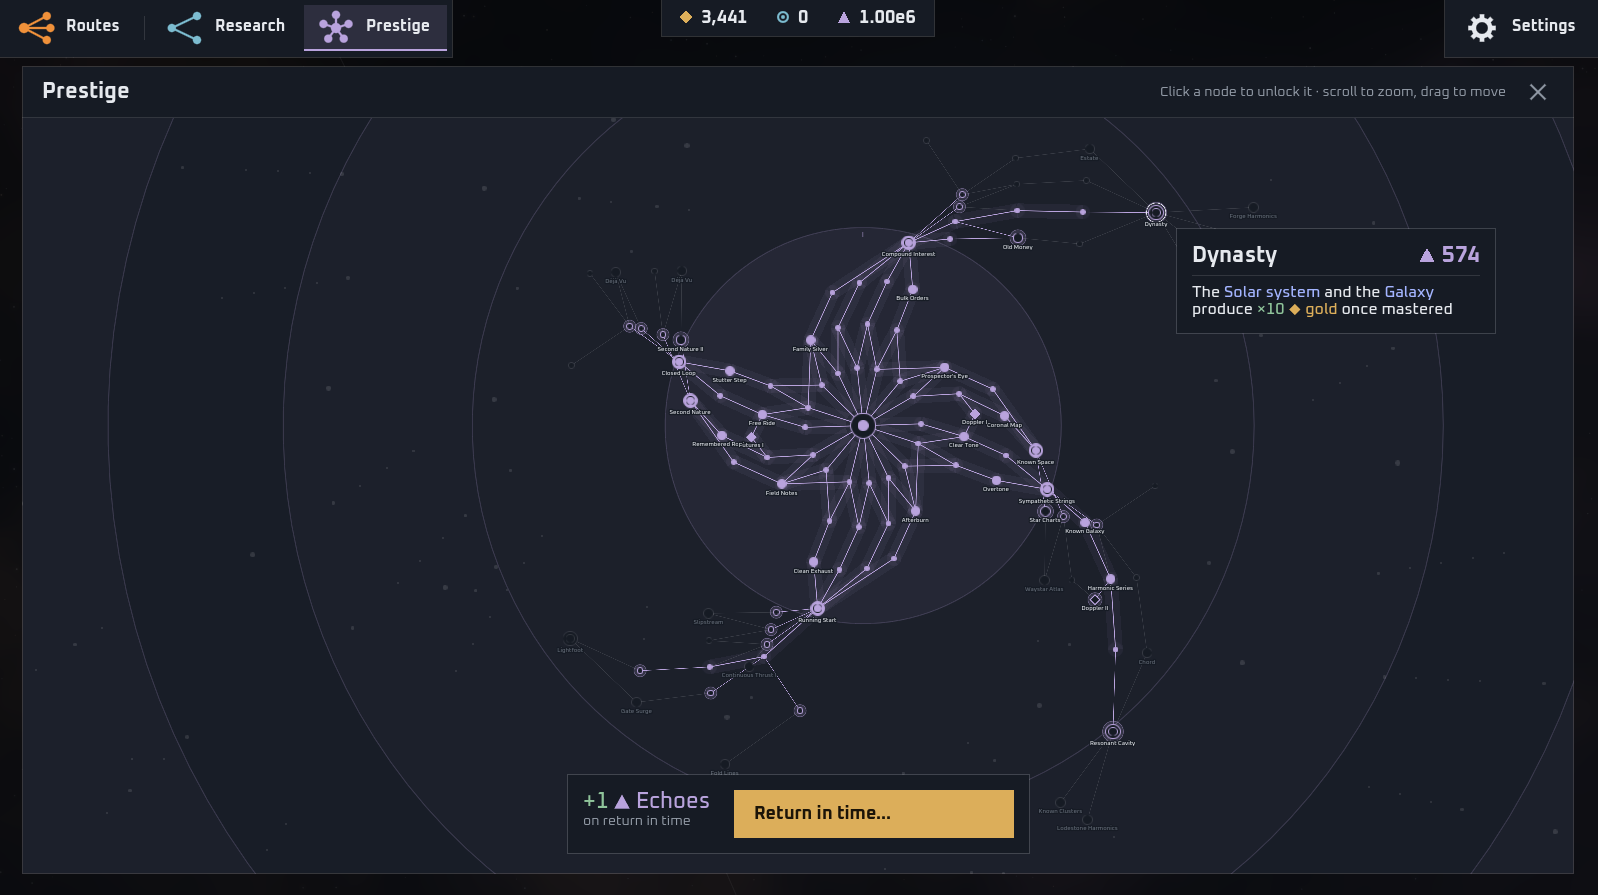
Task: Select the locked Chord node
Action: click(x=1146, y=653)
